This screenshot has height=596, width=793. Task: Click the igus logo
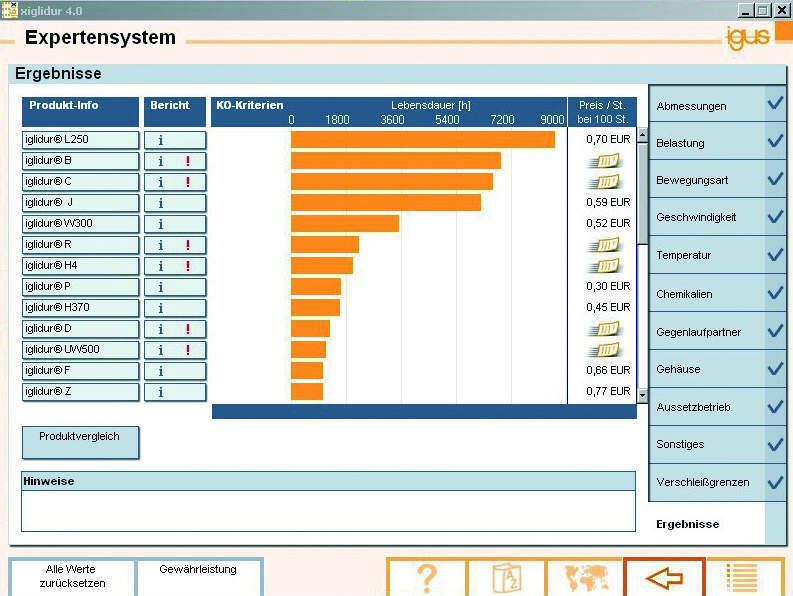tap(748, 37)
